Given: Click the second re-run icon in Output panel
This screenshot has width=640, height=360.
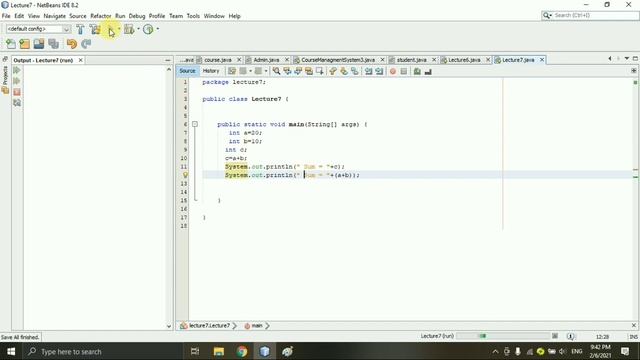Looking at the screenshot, I should coord(17,81).
